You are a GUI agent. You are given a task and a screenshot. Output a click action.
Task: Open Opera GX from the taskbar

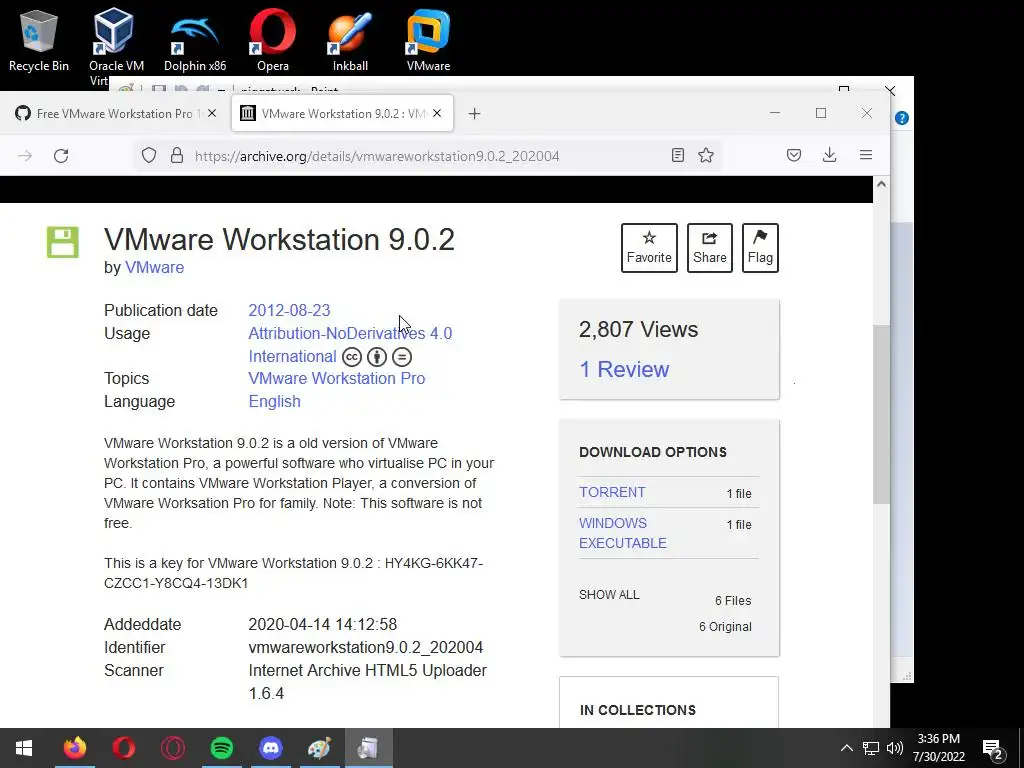point(173,748)
